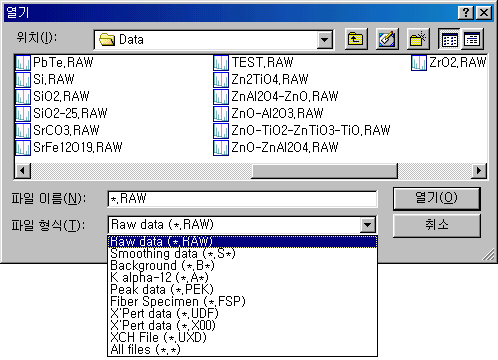The image size is (498, 360).
Task: Create a new folder with sparkle icon
Action: (x=418, y=39)
